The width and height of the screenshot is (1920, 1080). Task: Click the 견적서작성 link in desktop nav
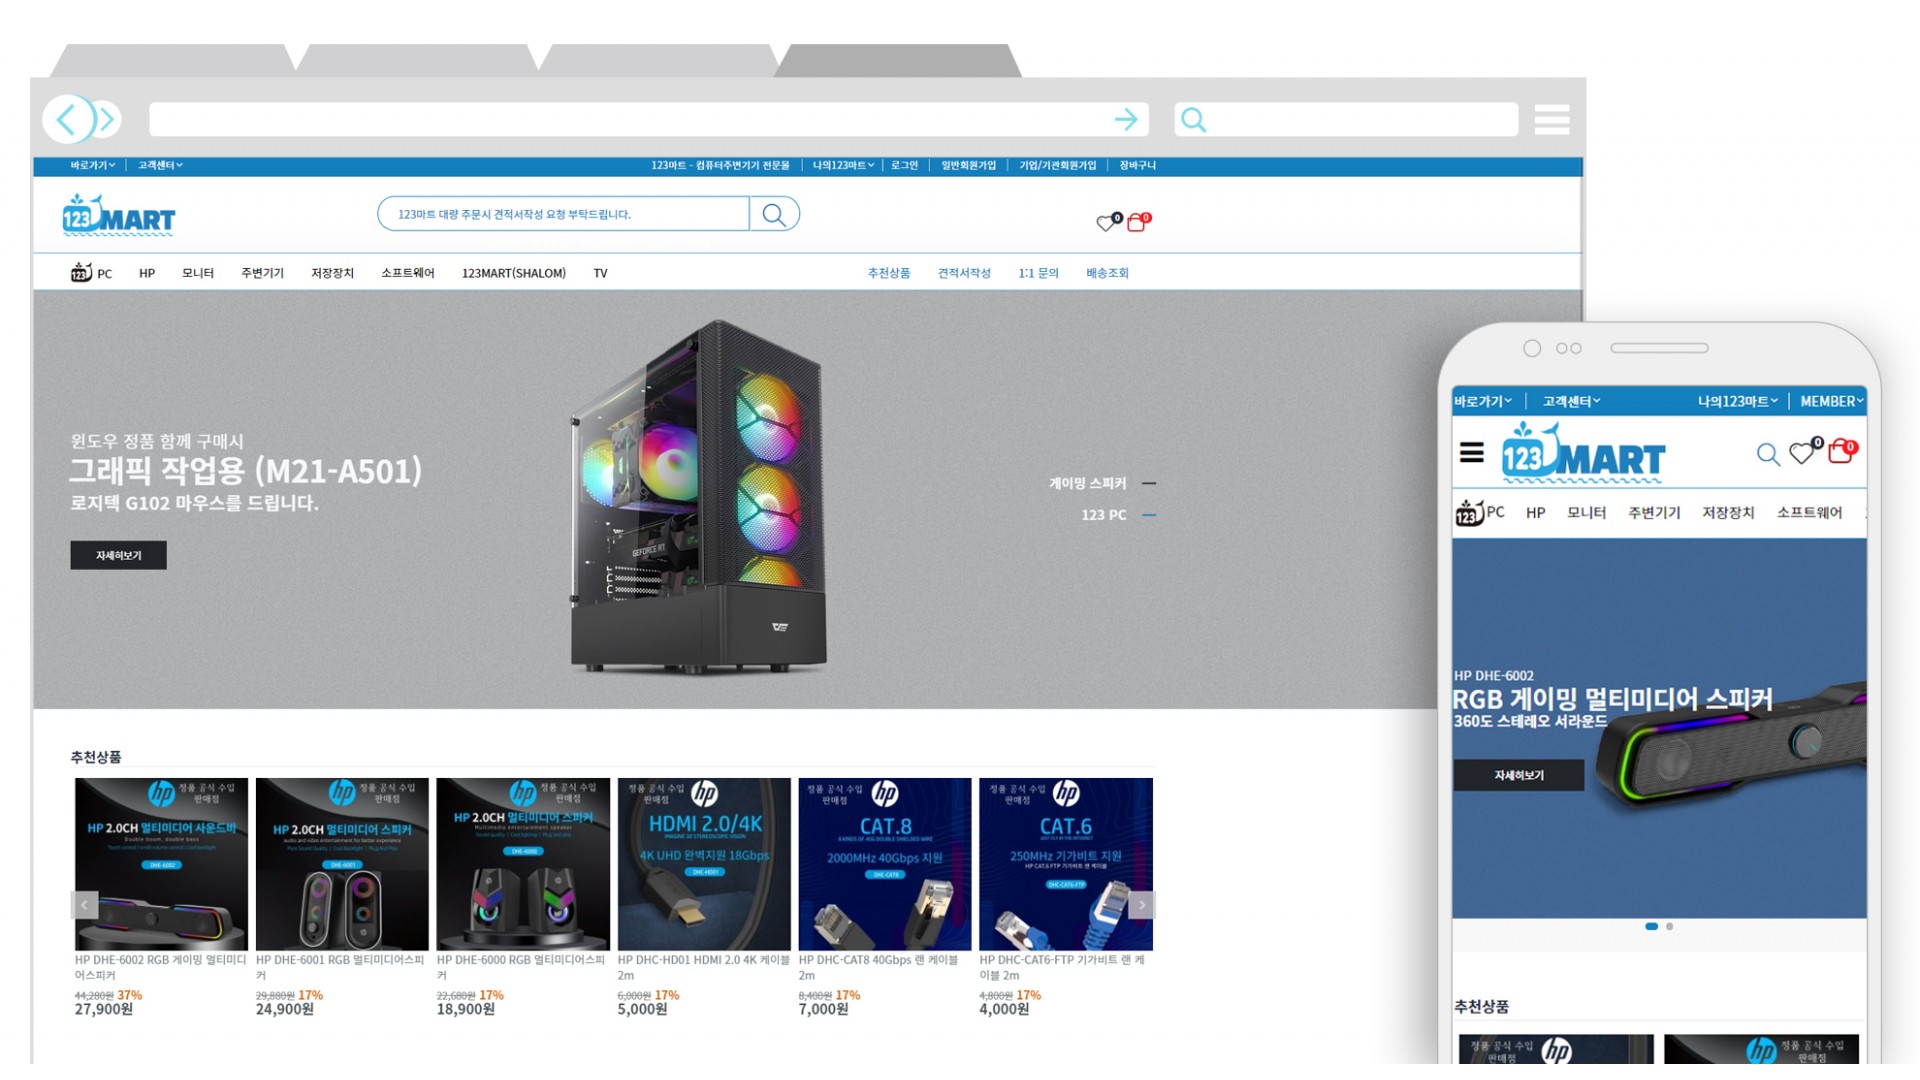[964, 273]
